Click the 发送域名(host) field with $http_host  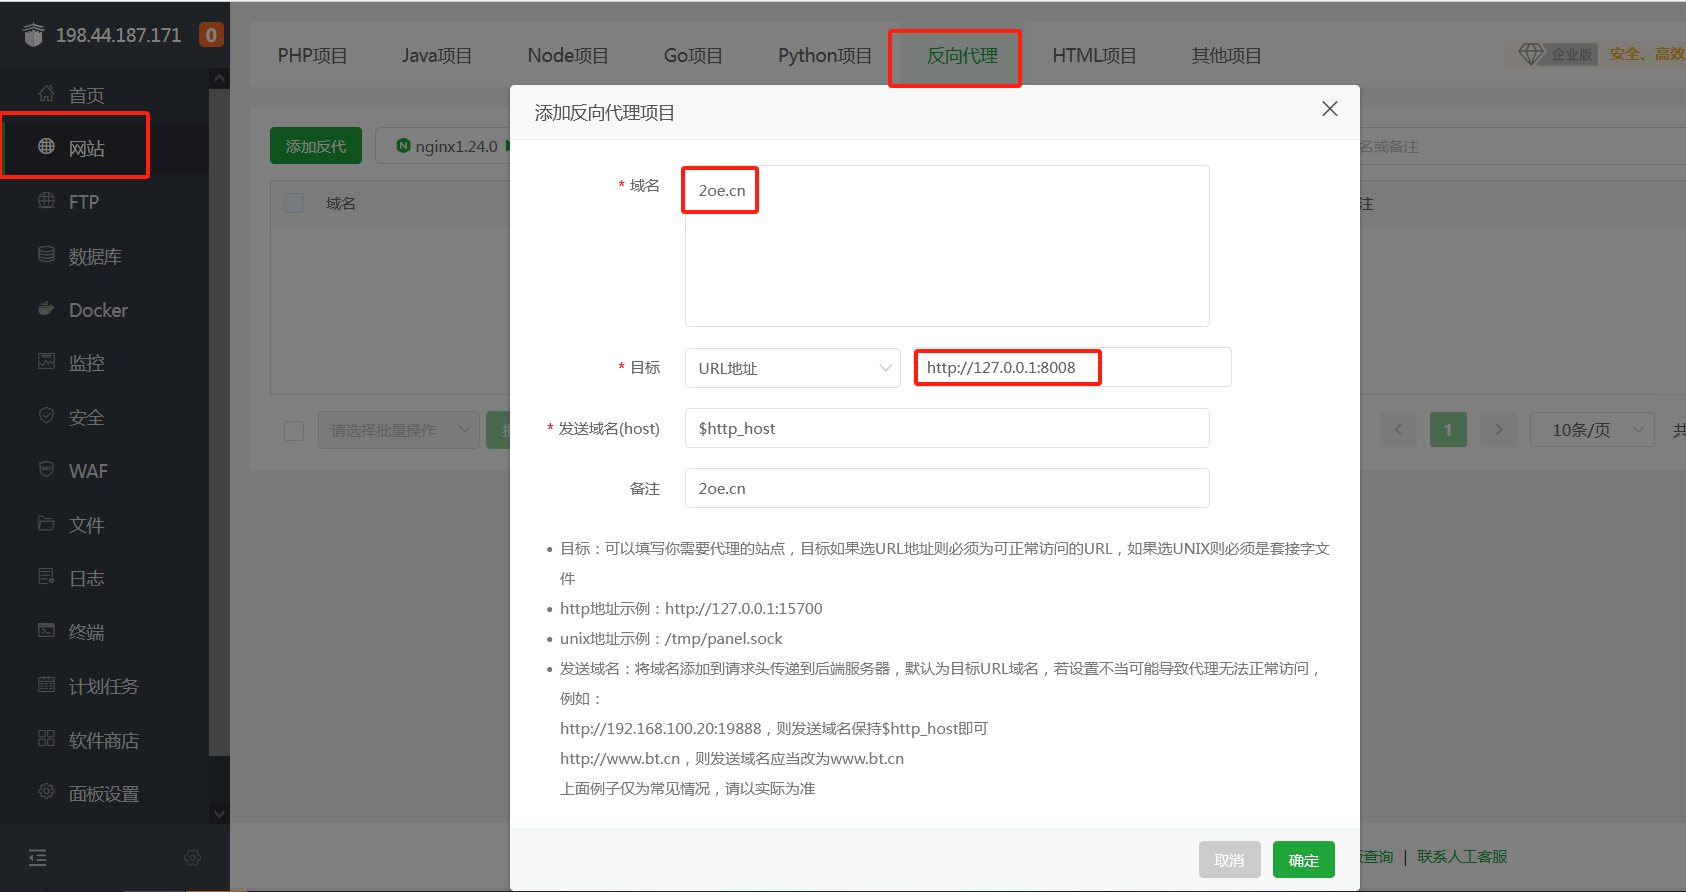947,428
